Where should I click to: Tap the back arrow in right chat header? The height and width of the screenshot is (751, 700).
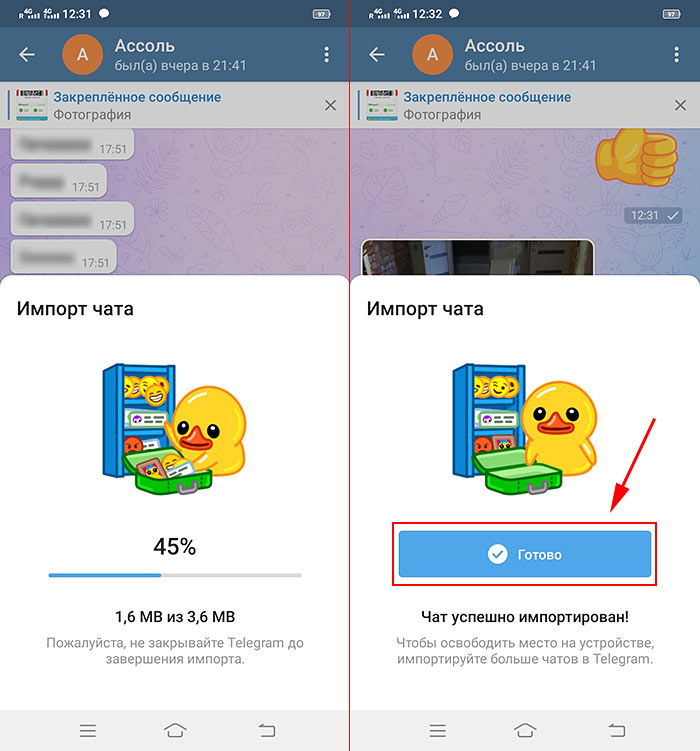point(377,55)
